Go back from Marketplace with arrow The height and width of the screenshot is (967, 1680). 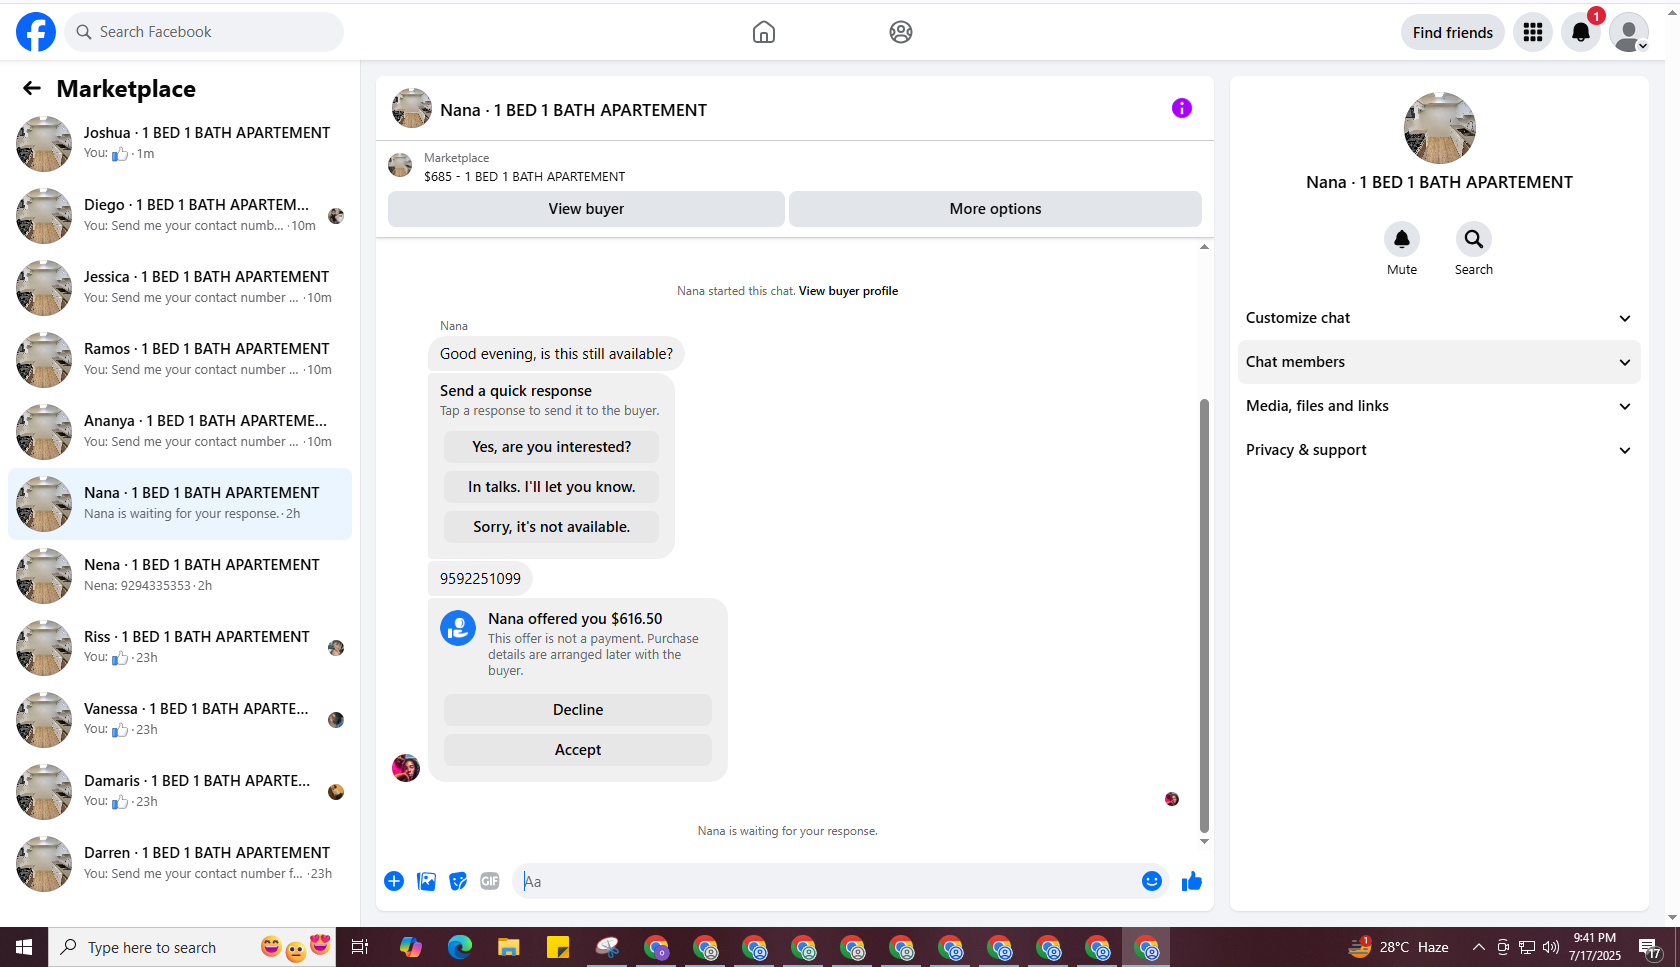(x=32, y=89)
